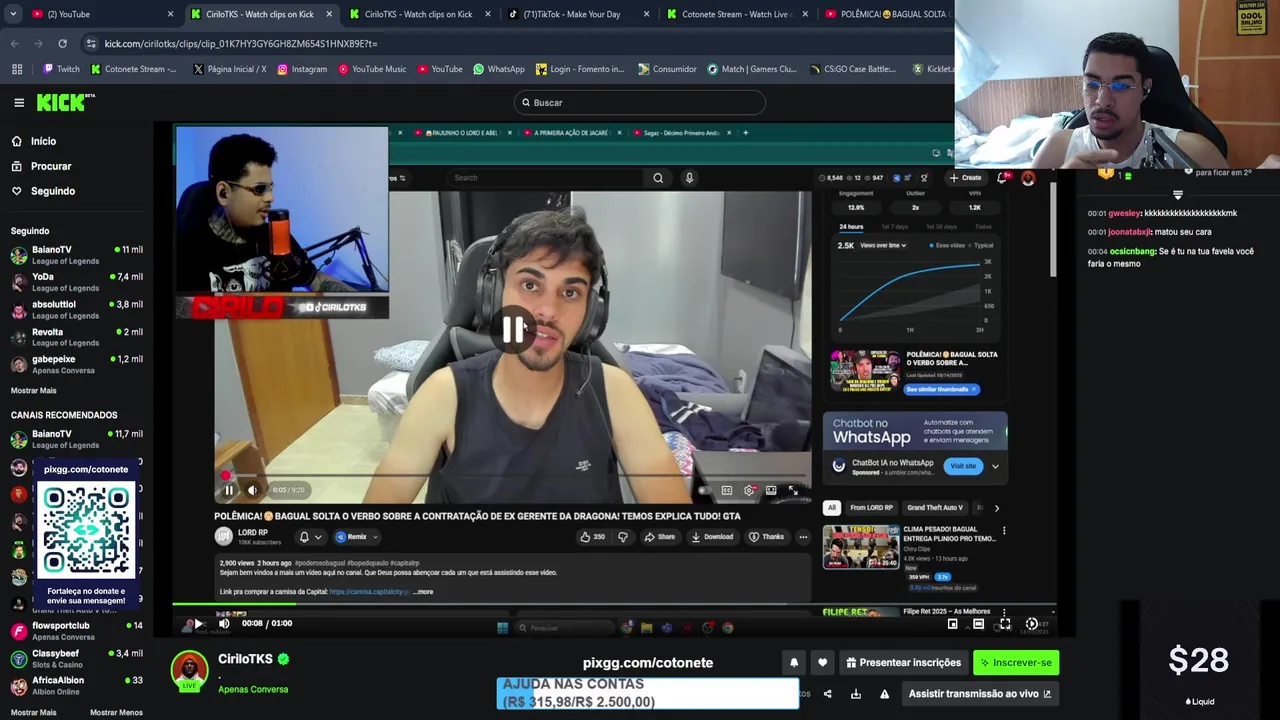
Task: Open the three-dot menu next to Thanks
Action: tap(802, 537)
